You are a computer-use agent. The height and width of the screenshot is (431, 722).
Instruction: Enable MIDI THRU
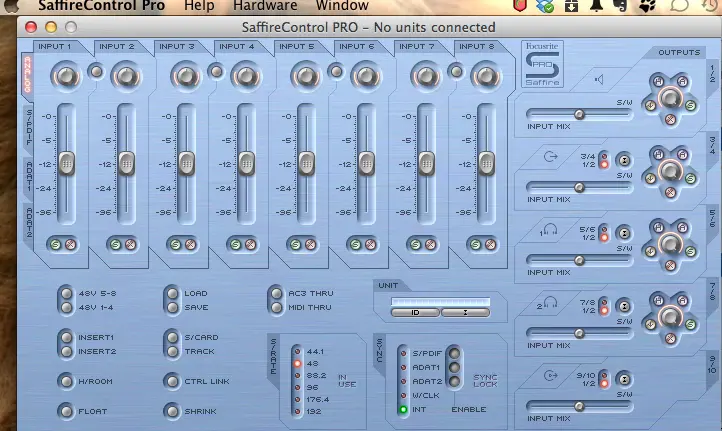click(x=277, y=307)
